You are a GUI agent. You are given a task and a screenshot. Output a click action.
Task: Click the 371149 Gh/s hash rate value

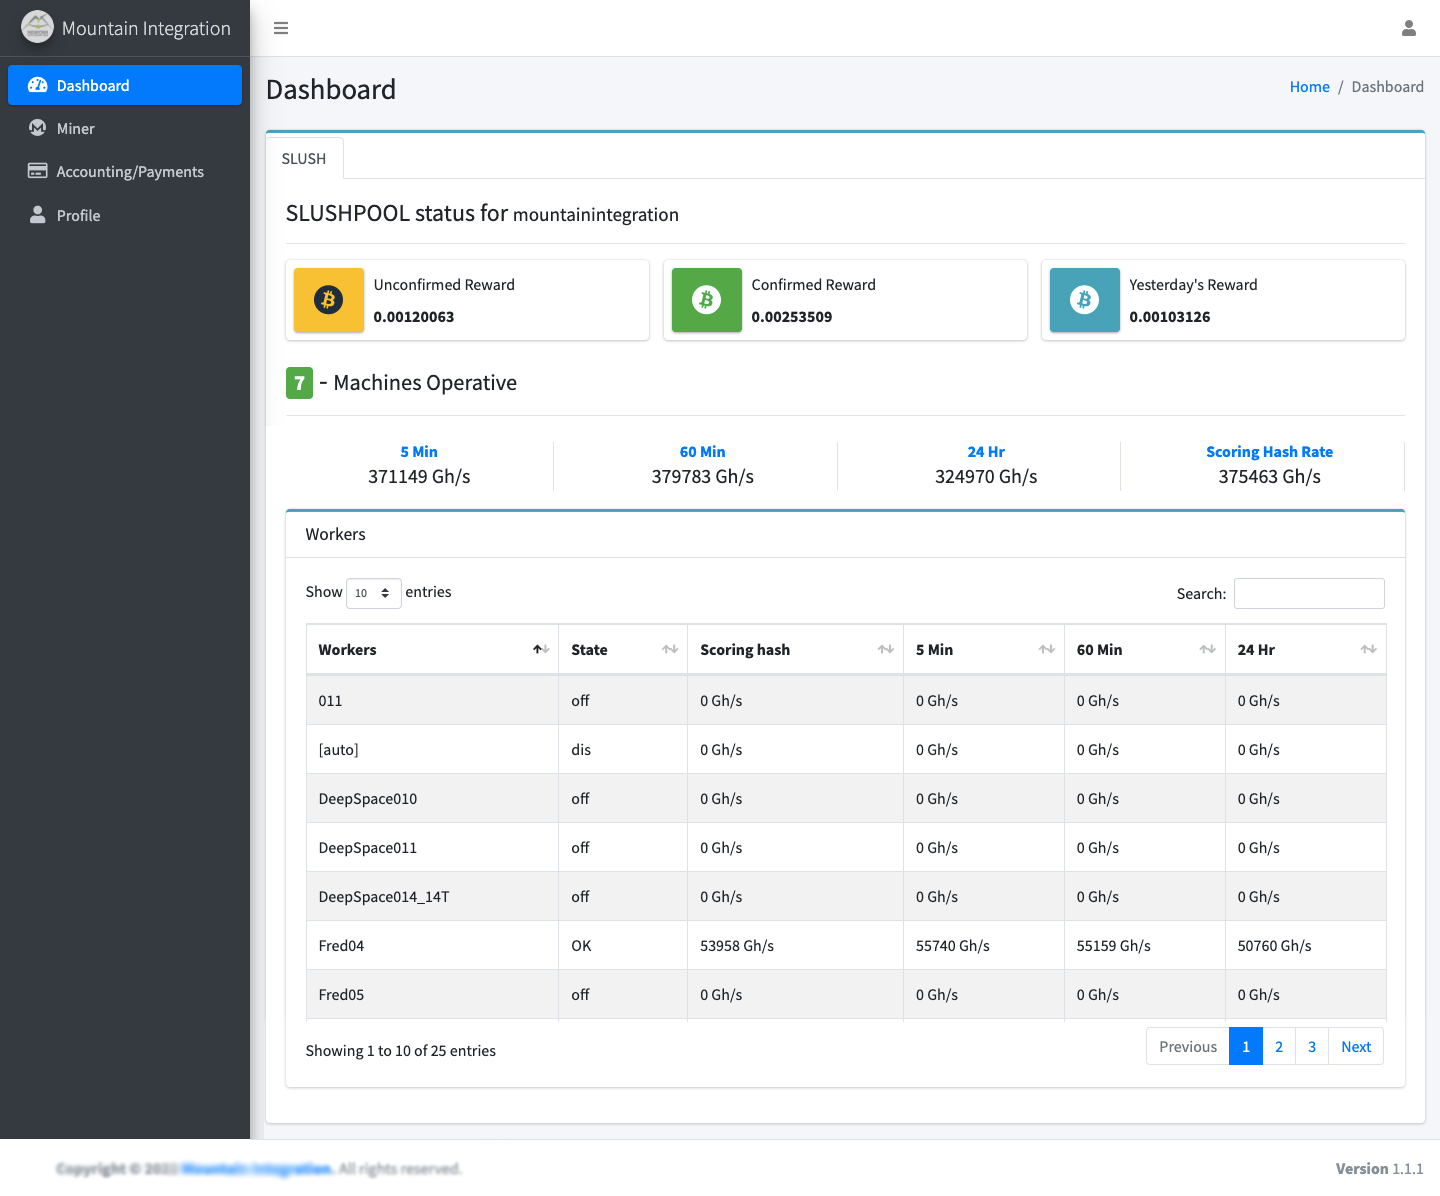click(x=419, y=477)
